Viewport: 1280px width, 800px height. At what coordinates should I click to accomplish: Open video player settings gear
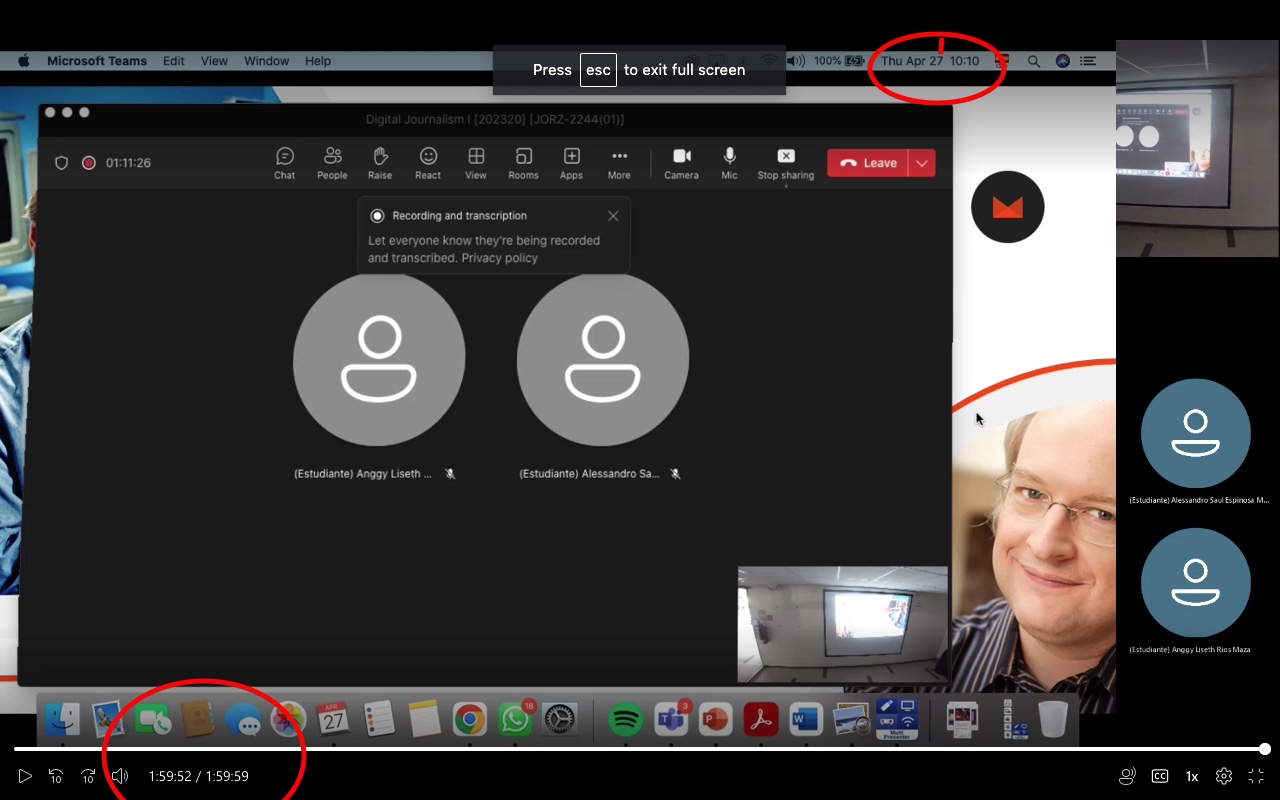[1224, 776]
